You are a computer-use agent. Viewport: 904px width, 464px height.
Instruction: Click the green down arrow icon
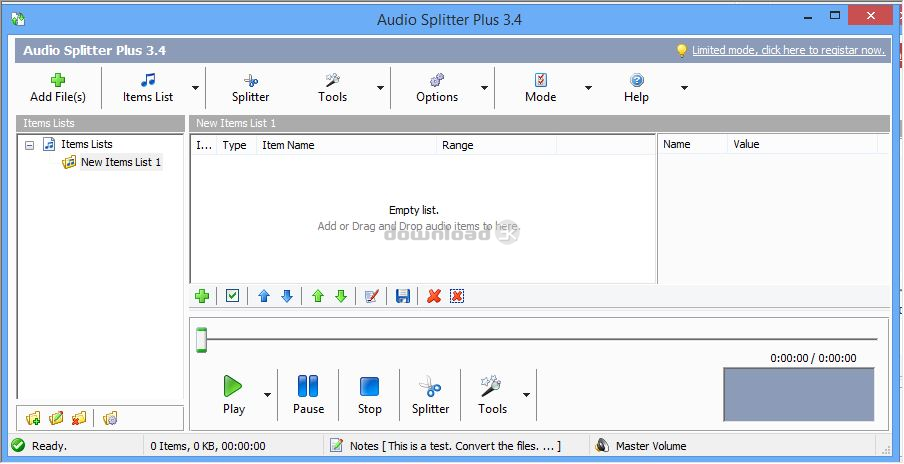[341, 296]
